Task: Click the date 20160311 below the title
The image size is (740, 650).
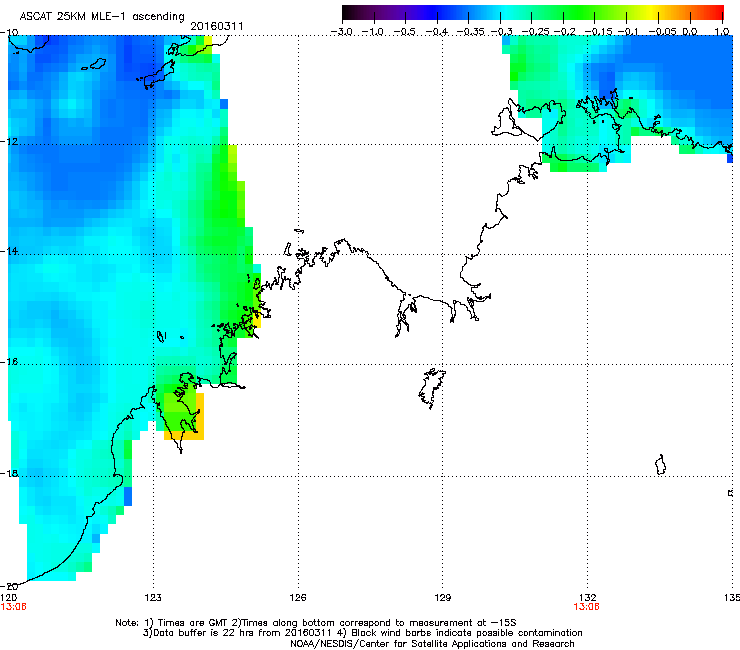Action: [x=217, y=26]
